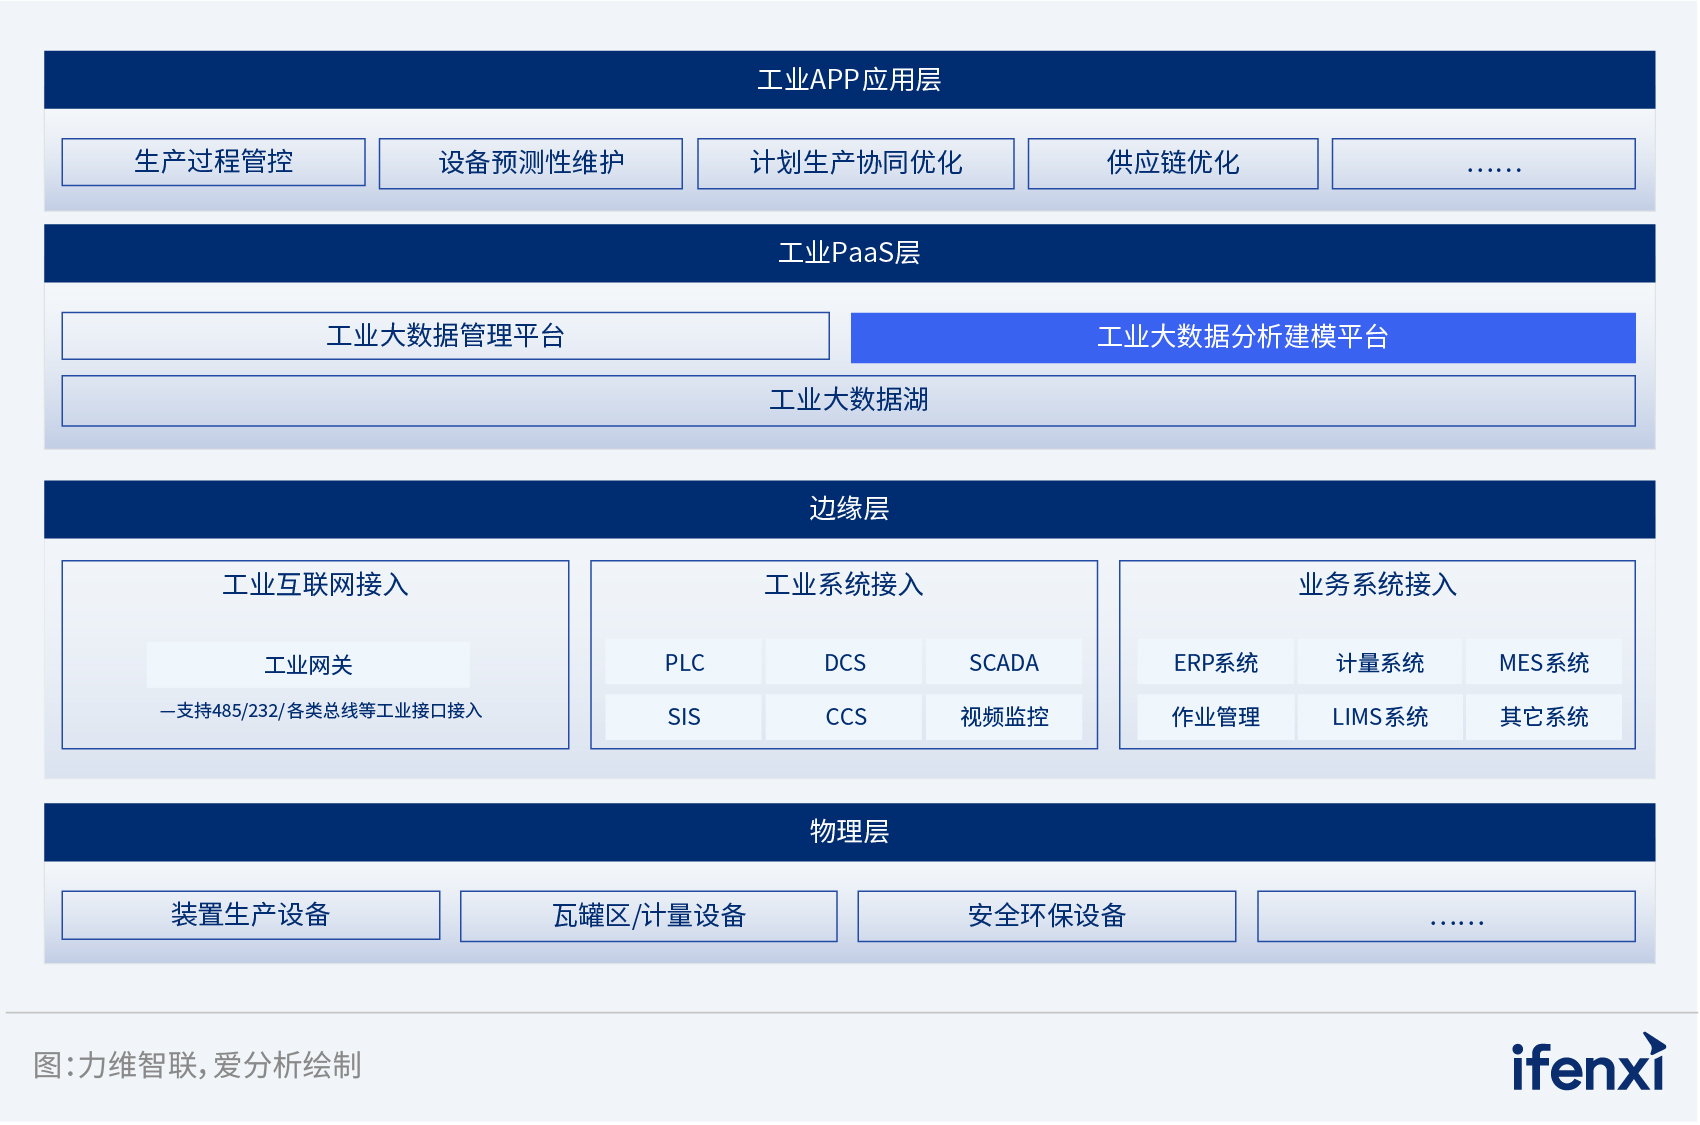Select the 作业管理 cell

1216,717
